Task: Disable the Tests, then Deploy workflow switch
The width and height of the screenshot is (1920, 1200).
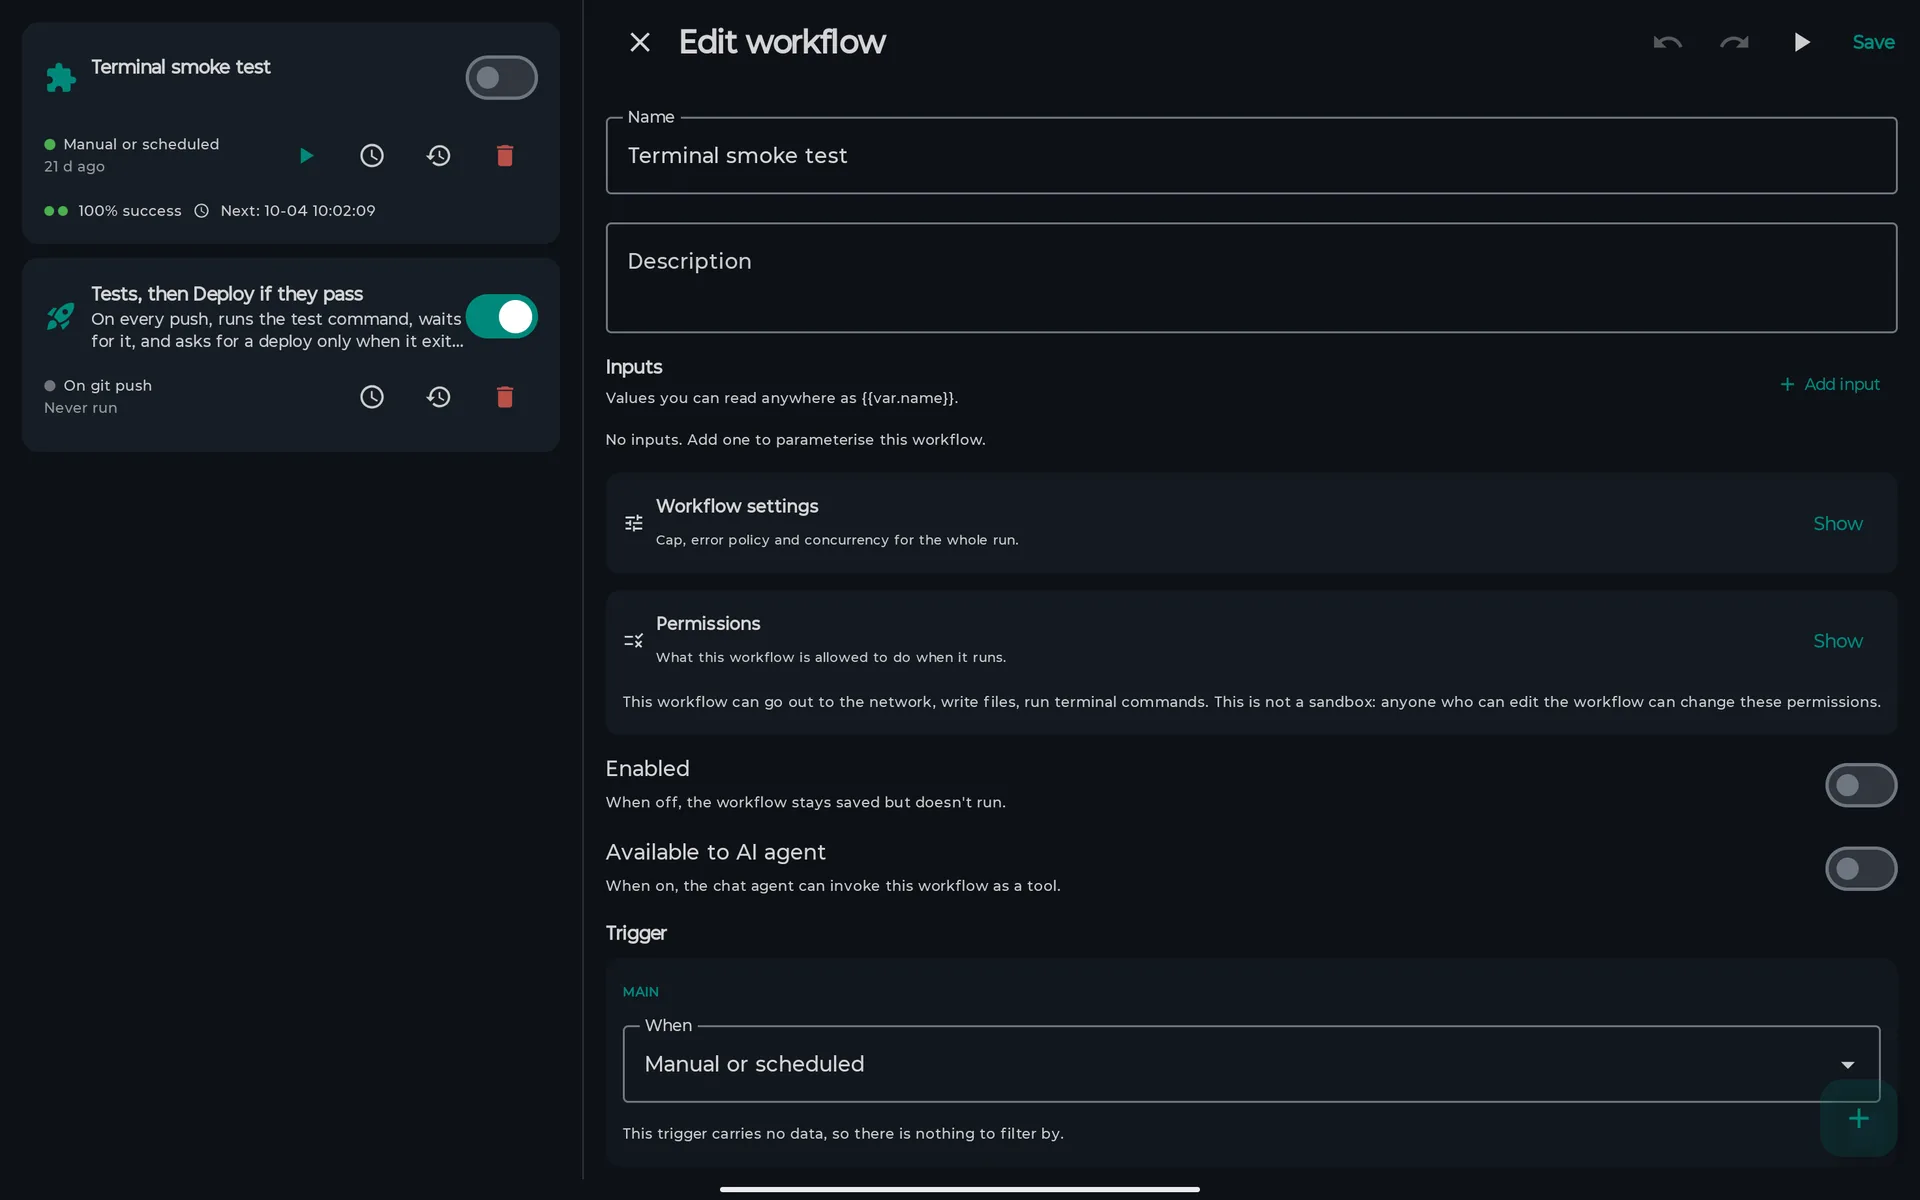Action: coord(501,317)
